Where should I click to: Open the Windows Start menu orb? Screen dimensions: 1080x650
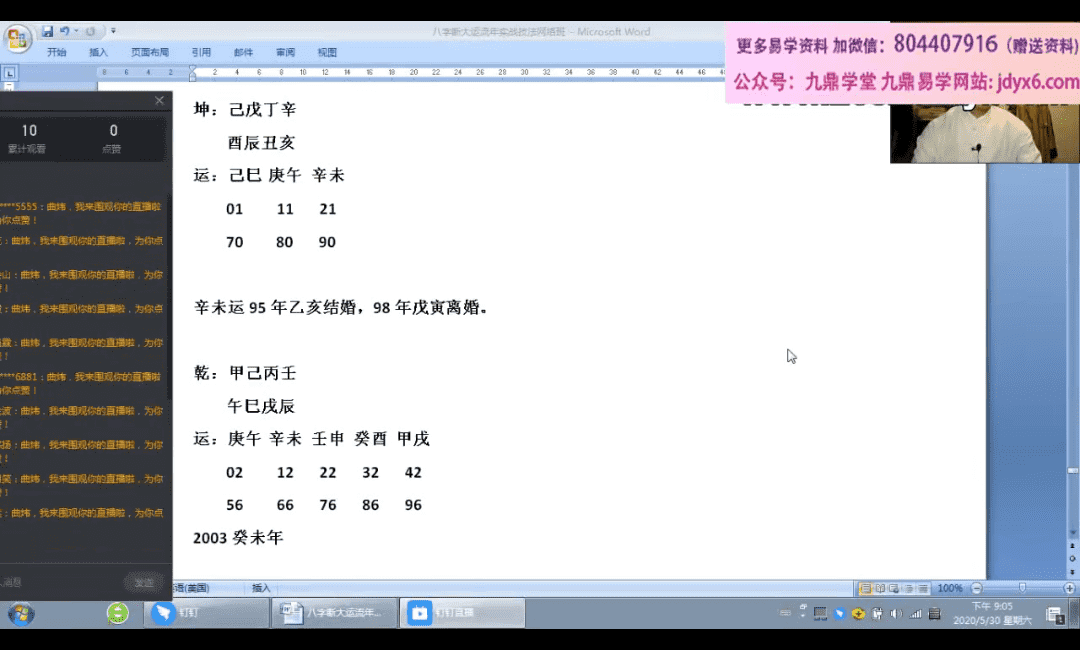click(20, 613)
